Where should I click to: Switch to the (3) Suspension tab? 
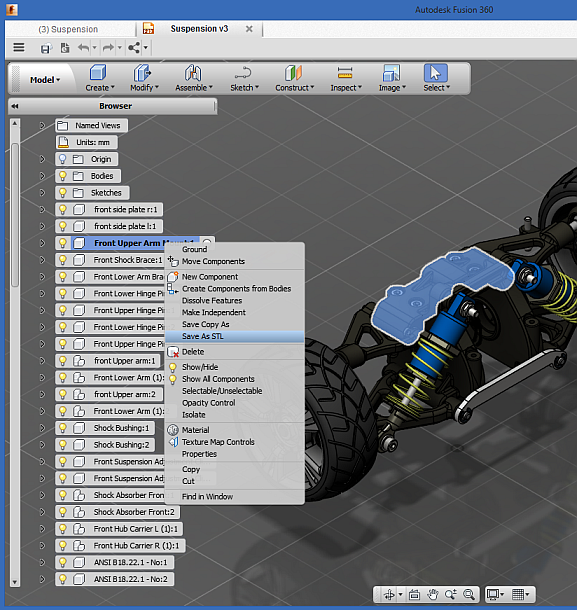coord(68,29)
